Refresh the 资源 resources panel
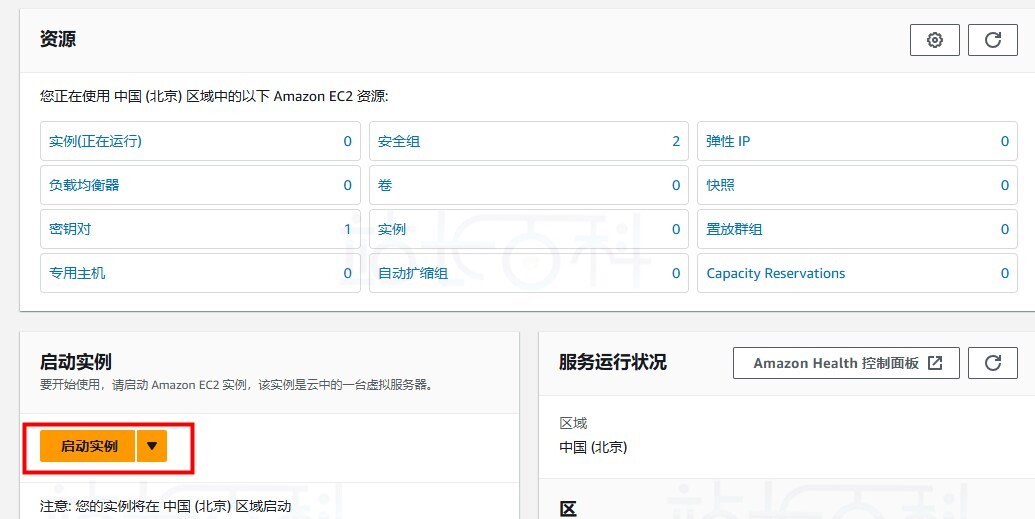Viewport: 1035px width, 519px height. [993, 40]
